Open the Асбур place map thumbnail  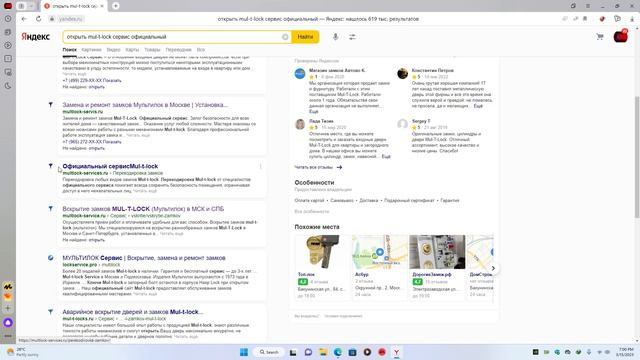click(x=380, y=251)
